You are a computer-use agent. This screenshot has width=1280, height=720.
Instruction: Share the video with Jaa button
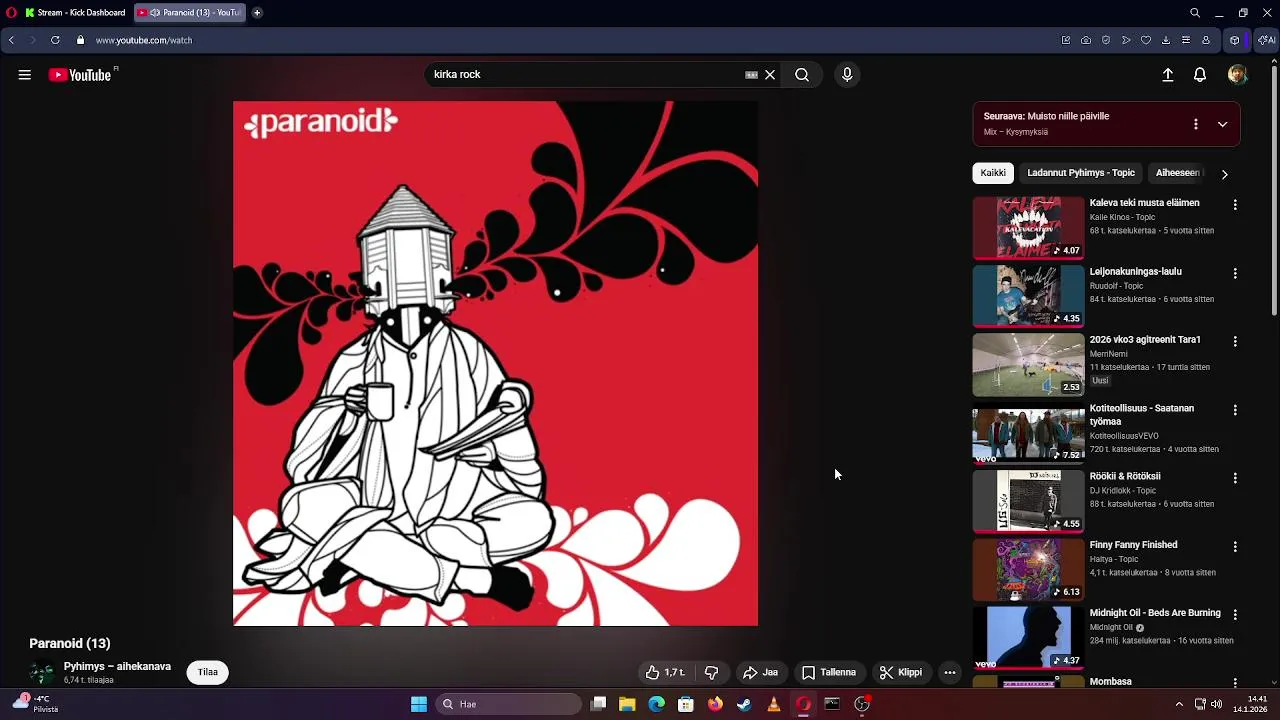(x=761, y=672)
